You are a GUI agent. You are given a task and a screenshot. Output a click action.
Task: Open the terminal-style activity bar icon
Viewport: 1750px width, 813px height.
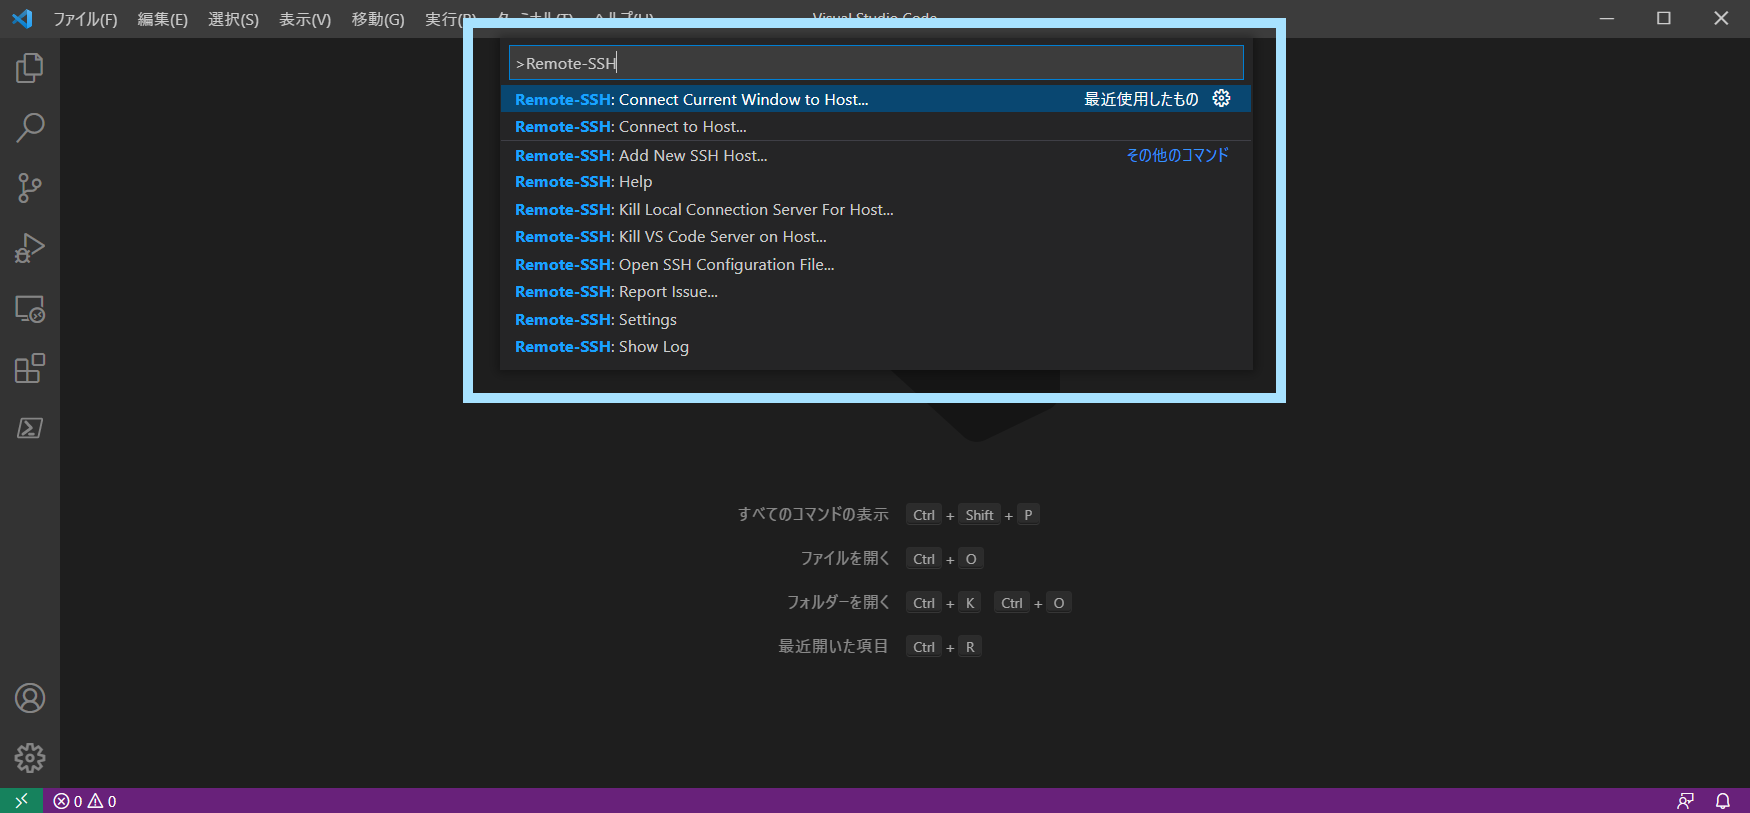click(30, 428)
